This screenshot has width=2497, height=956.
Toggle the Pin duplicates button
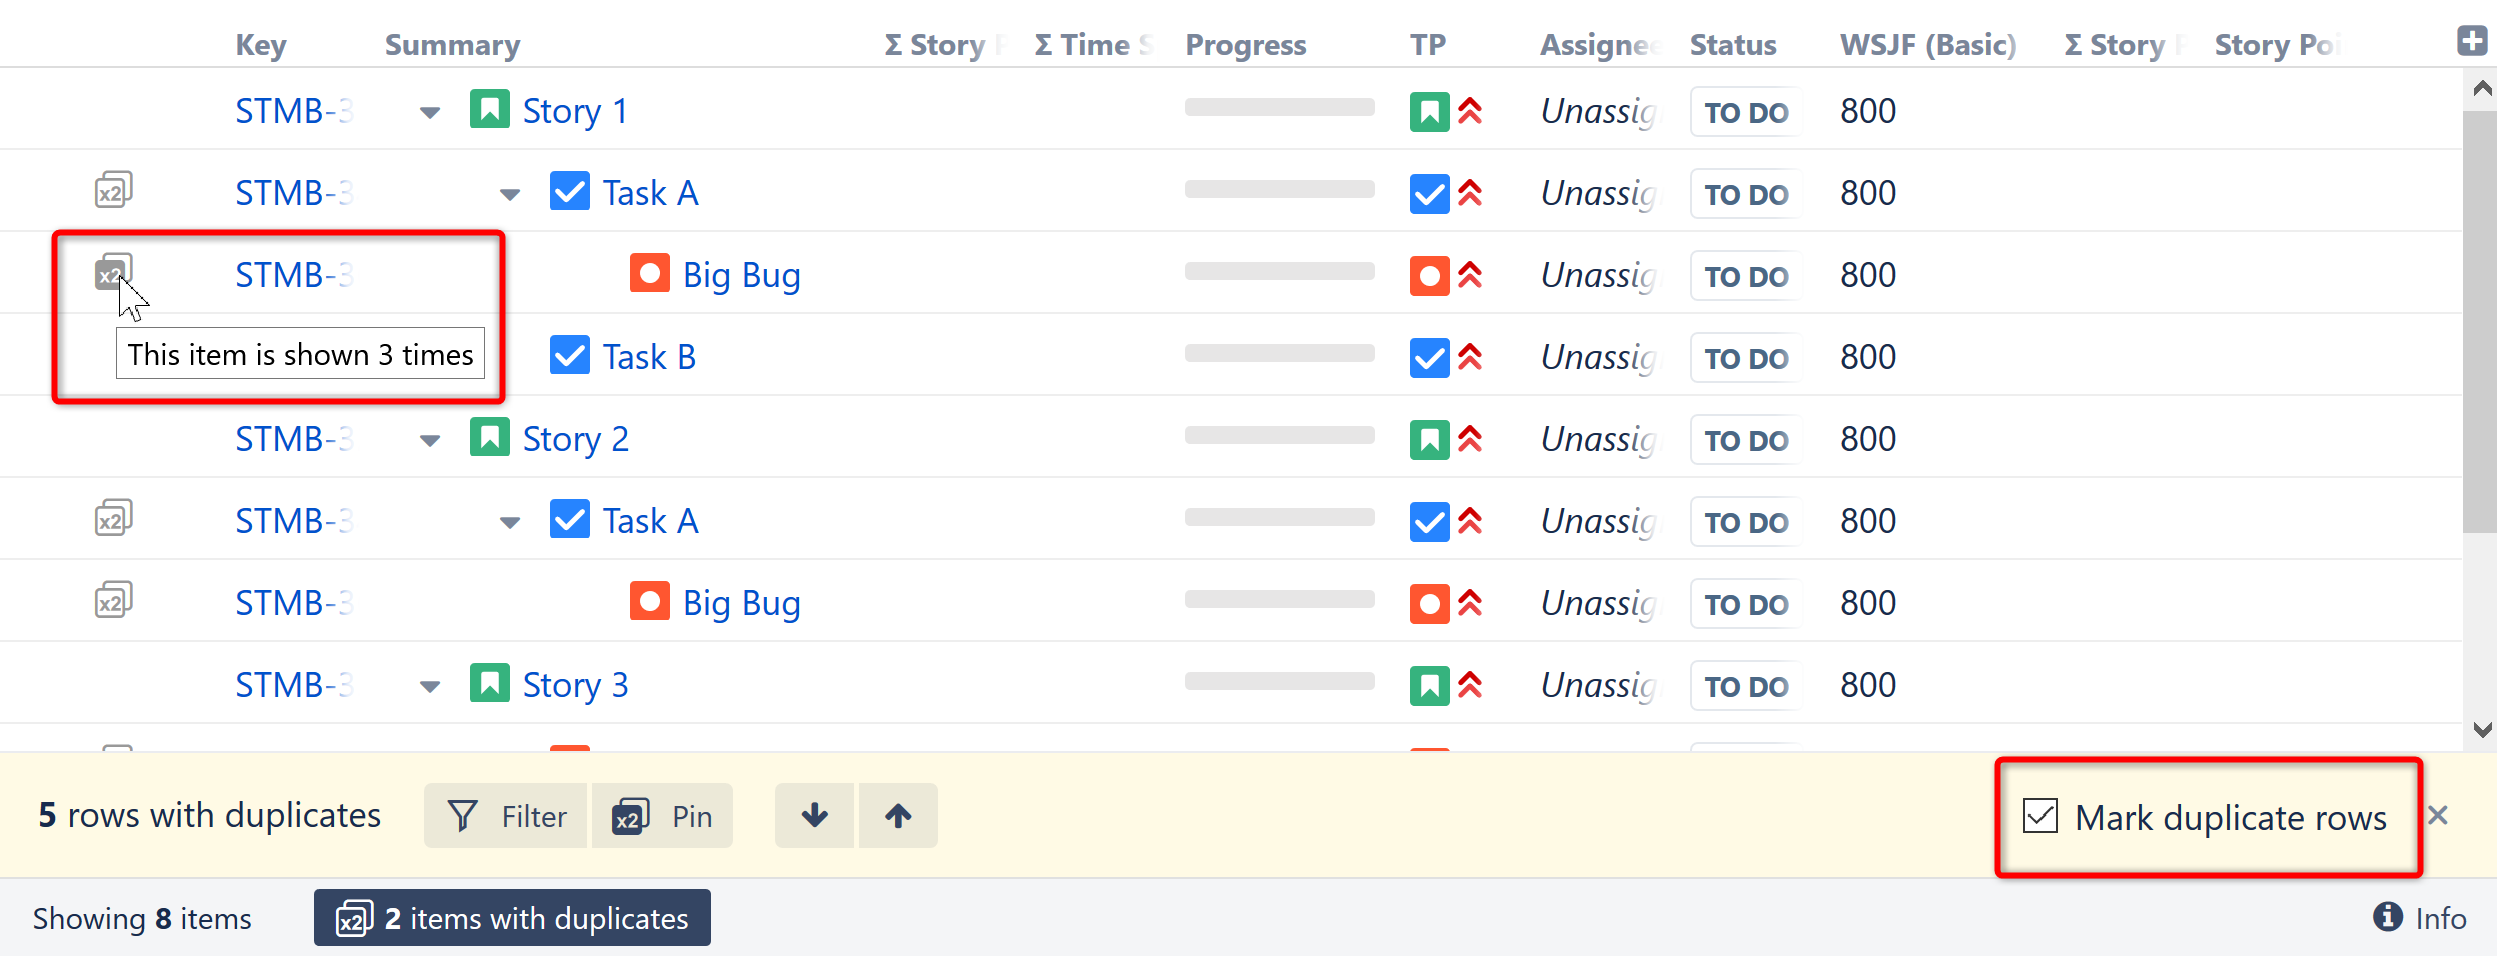coord(662,816)
